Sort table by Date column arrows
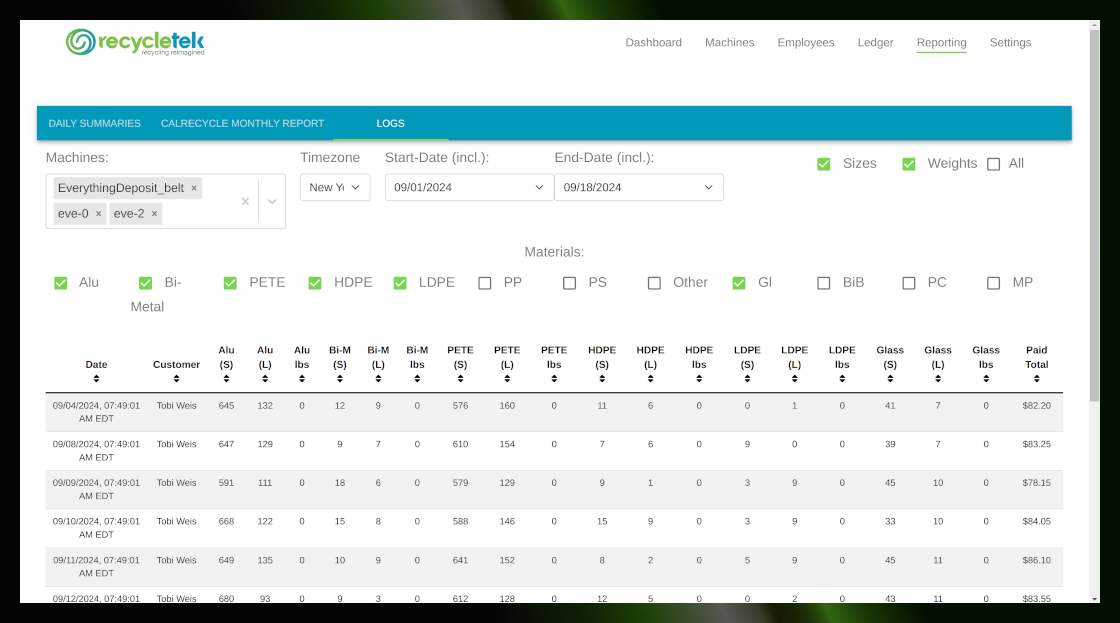Screen dimensions: 1120x623 pos(96,379)
